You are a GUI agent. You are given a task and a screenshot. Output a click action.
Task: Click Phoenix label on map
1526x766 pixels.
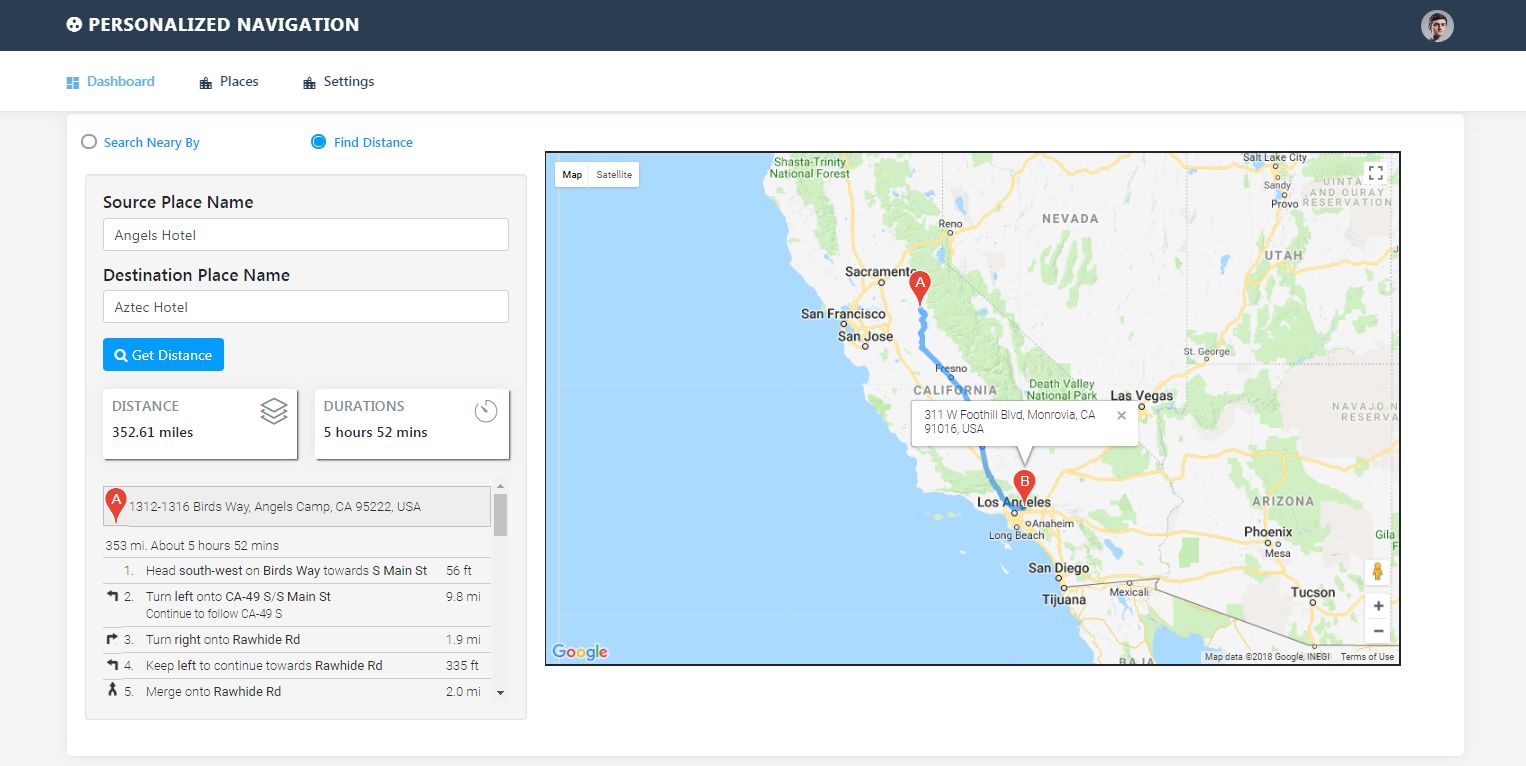click(1268, 532)
